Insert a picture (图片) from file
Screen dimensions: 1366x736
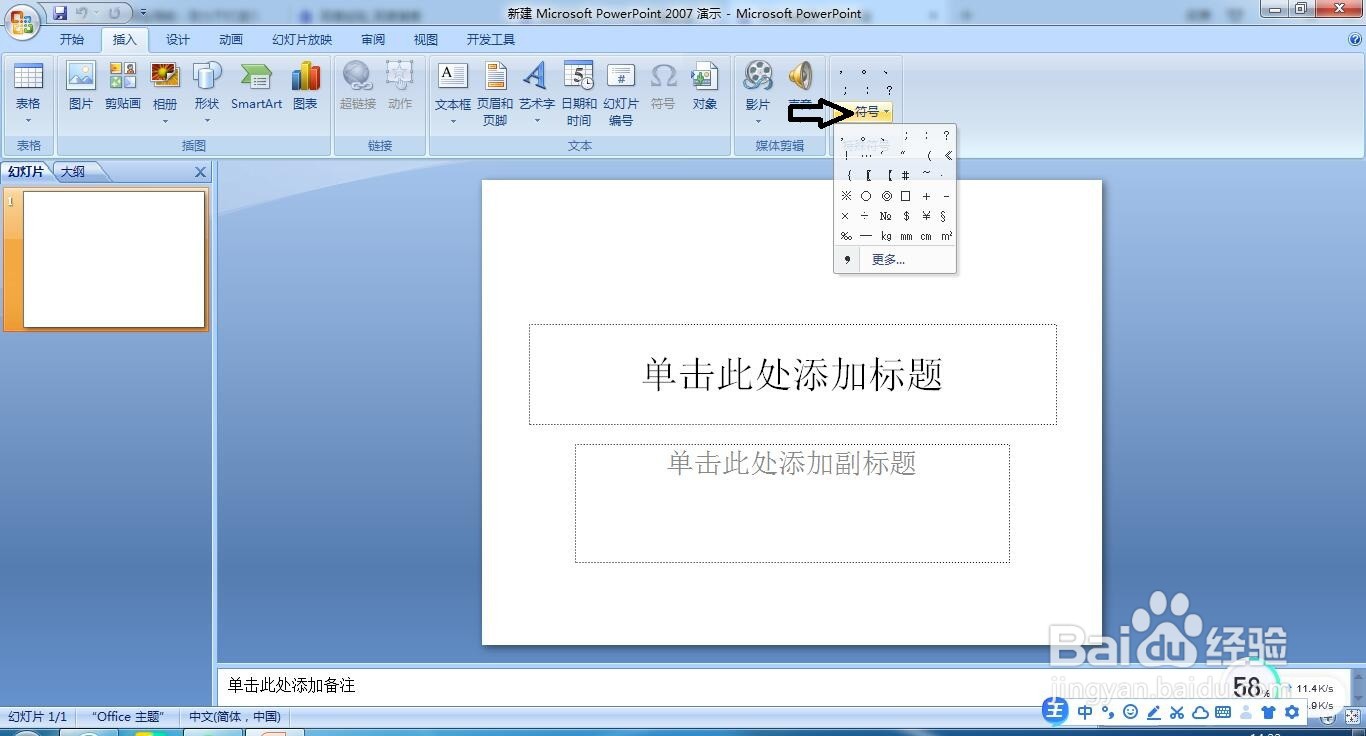[81, 86]
